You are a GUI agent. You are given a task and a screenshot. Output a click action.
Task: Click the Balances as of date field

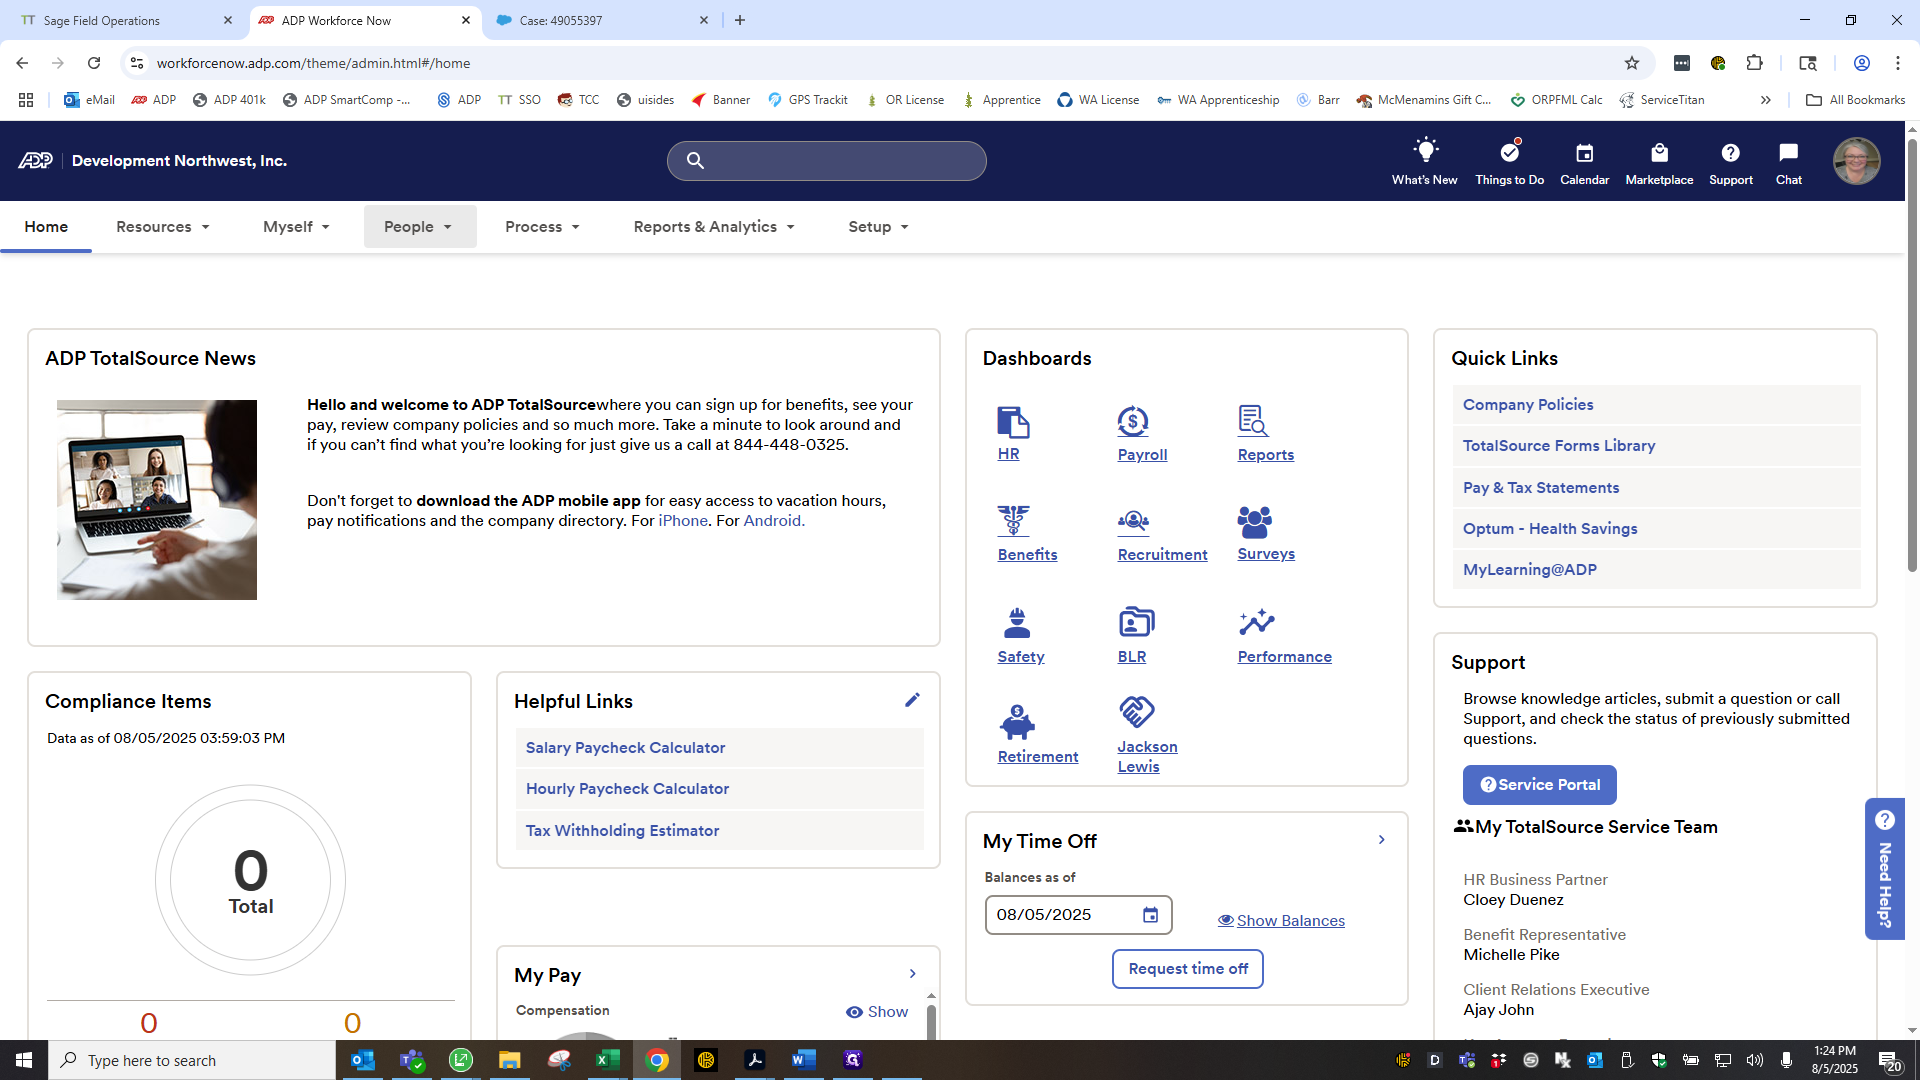point(1078,915)
